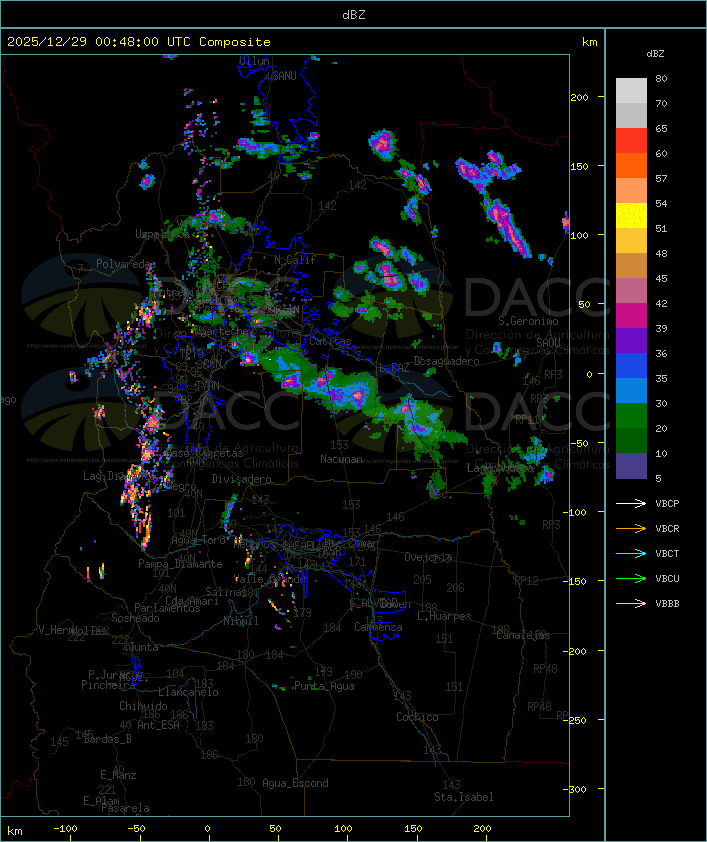This screenshot has width=707, height=842.
Task: Click the 'Llancanelo' map label
Action: [x=188, y=692]
